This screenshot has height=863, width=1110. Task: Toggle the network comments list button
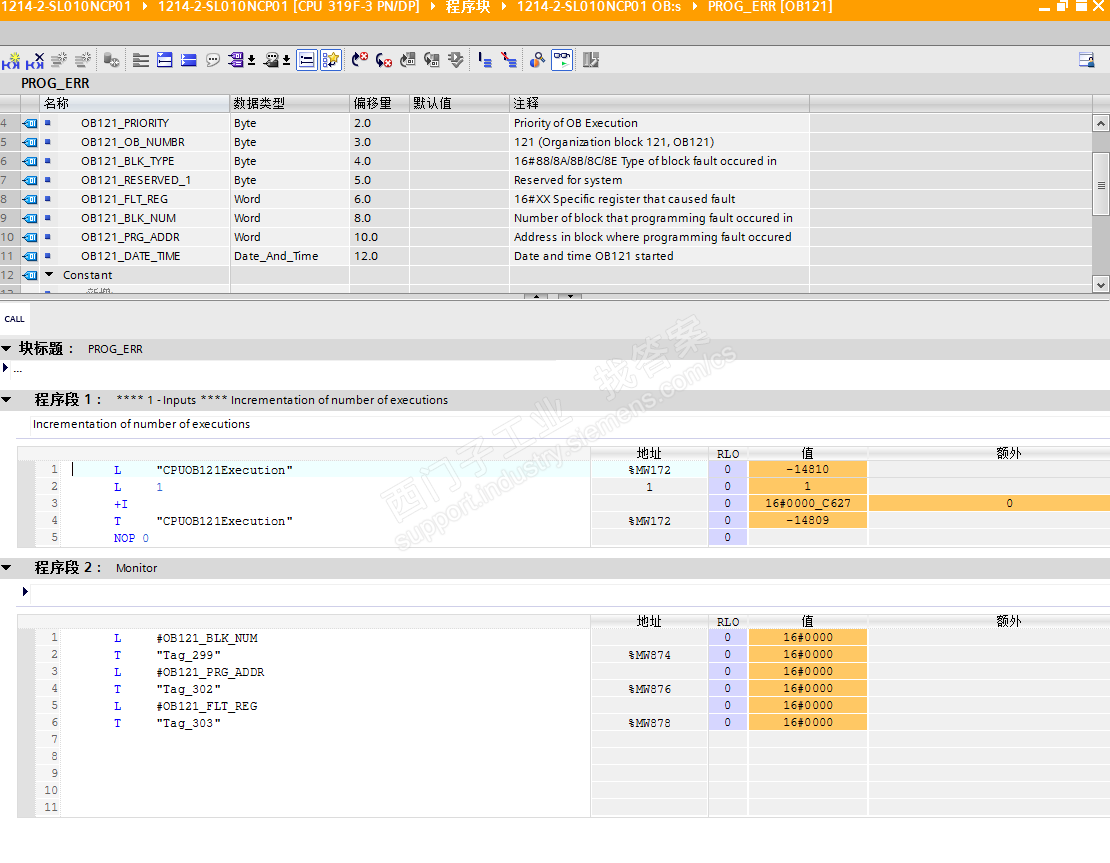click(306, 60)
